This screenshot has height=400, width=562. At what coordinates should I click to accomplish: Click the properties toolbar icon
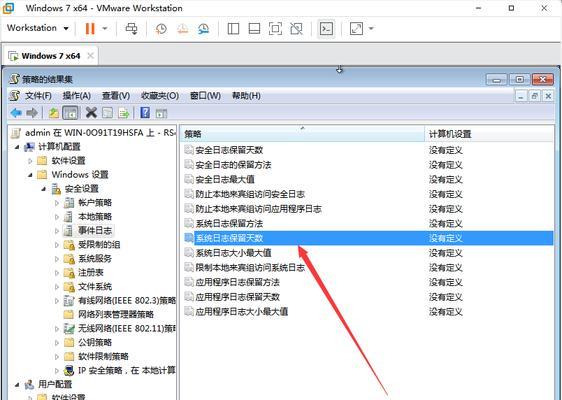pos(108,113)
